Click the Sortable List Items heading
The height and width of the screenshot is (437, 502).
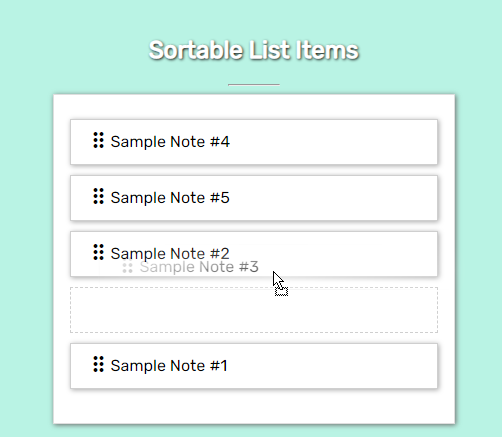[x=254, y=50]
